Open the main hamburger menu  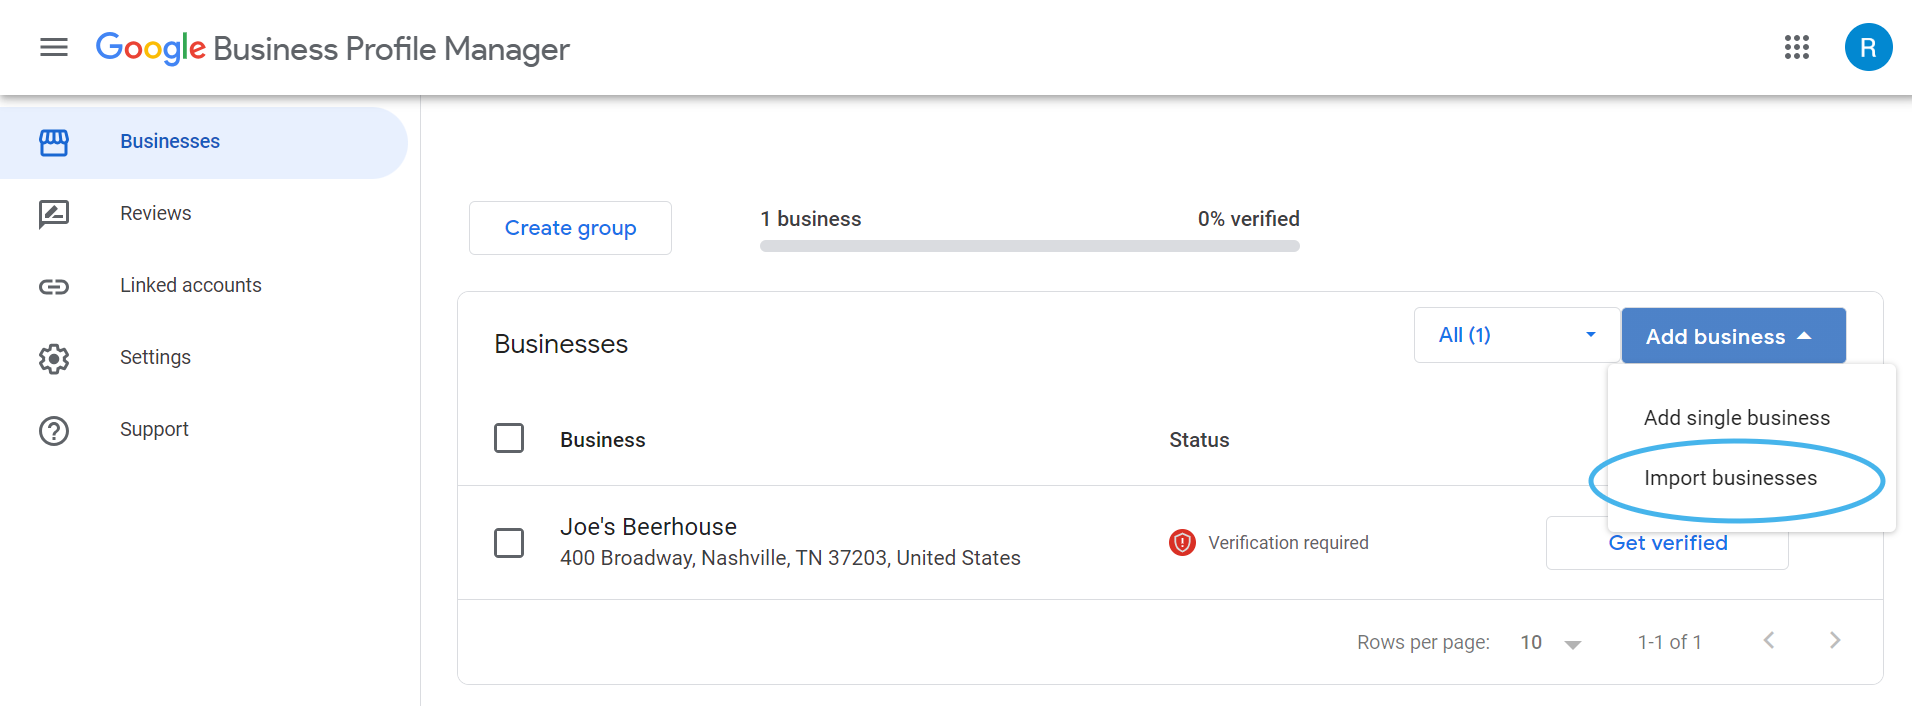(54, 47)
